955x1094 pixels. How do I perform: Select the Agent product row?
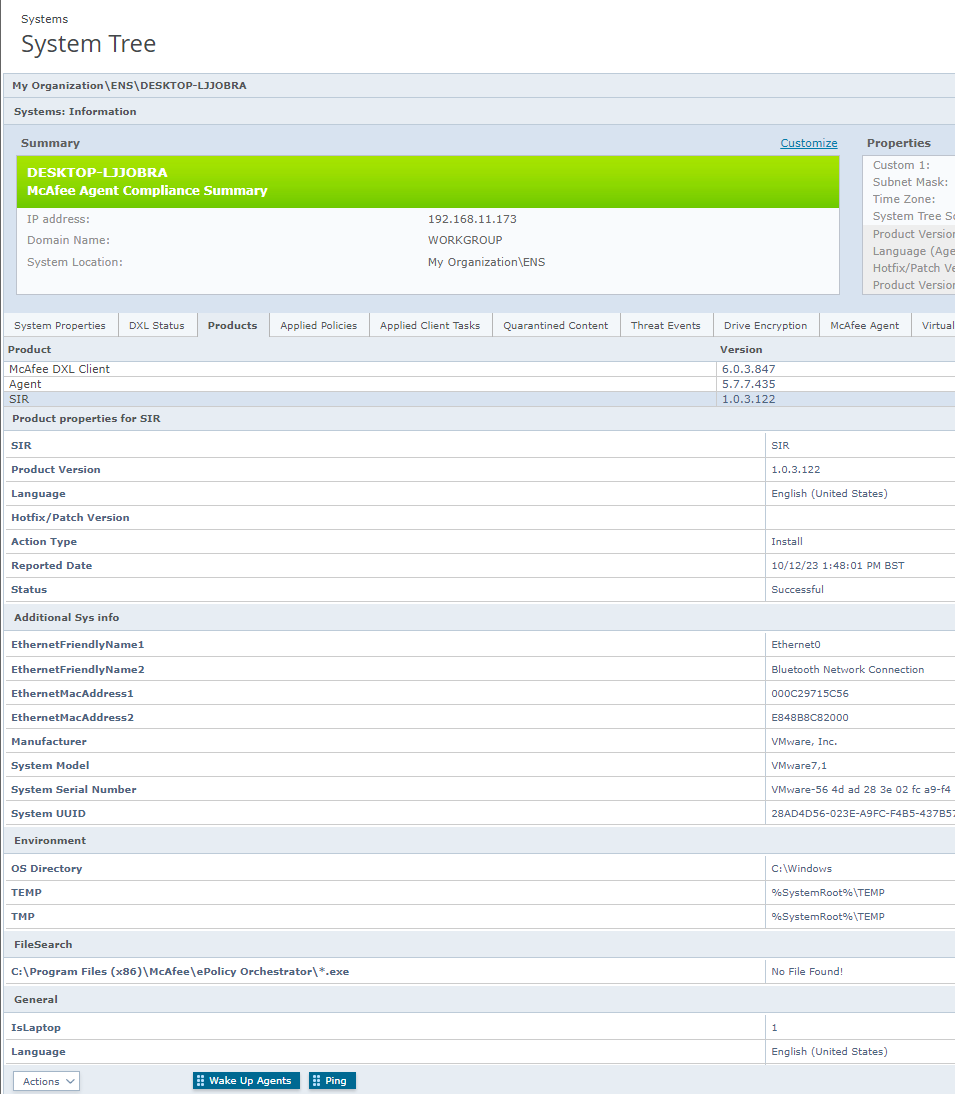(479, 384)
